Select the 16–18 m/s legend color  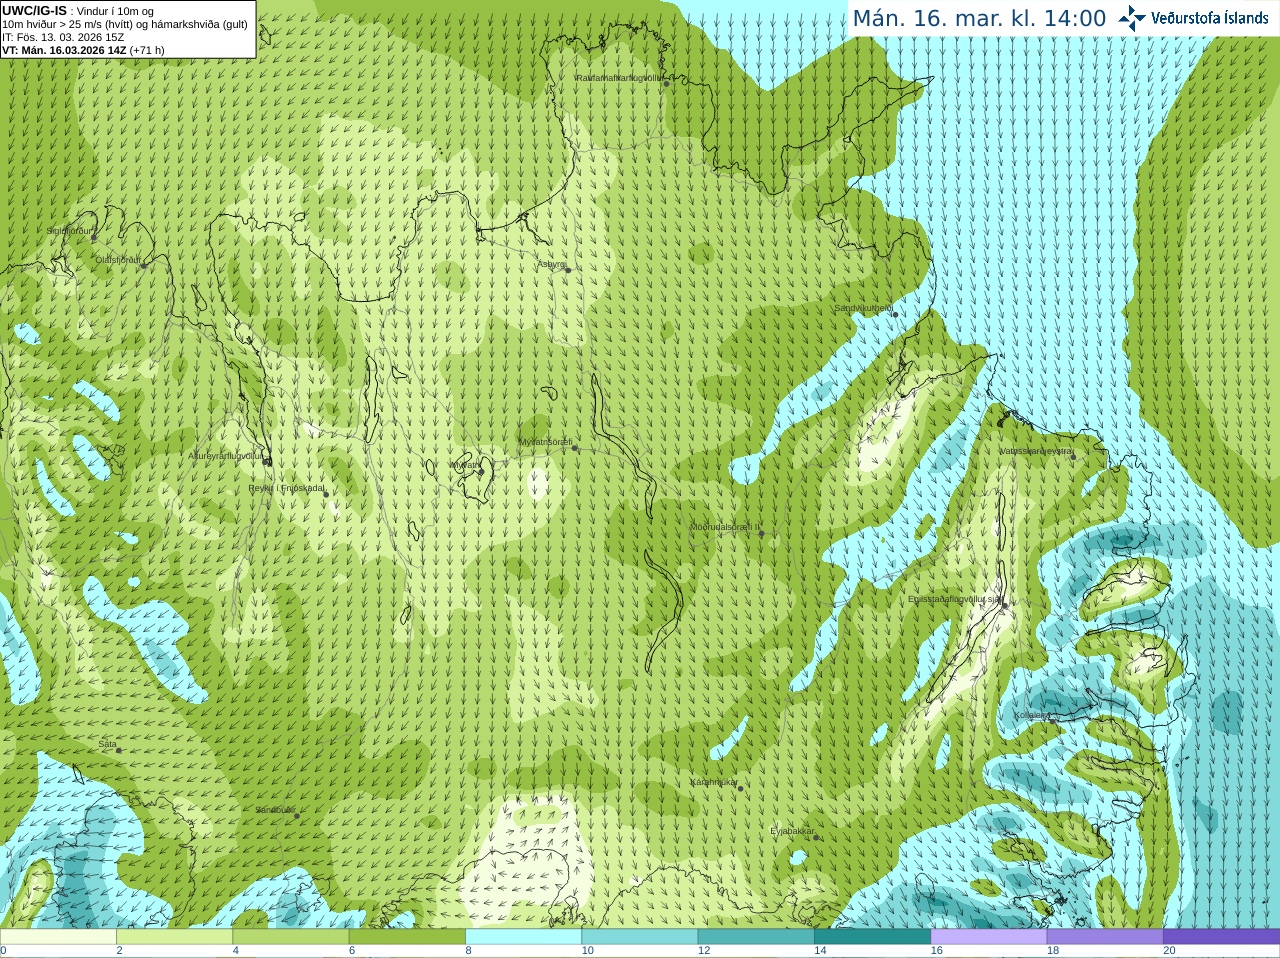(989, 937)
